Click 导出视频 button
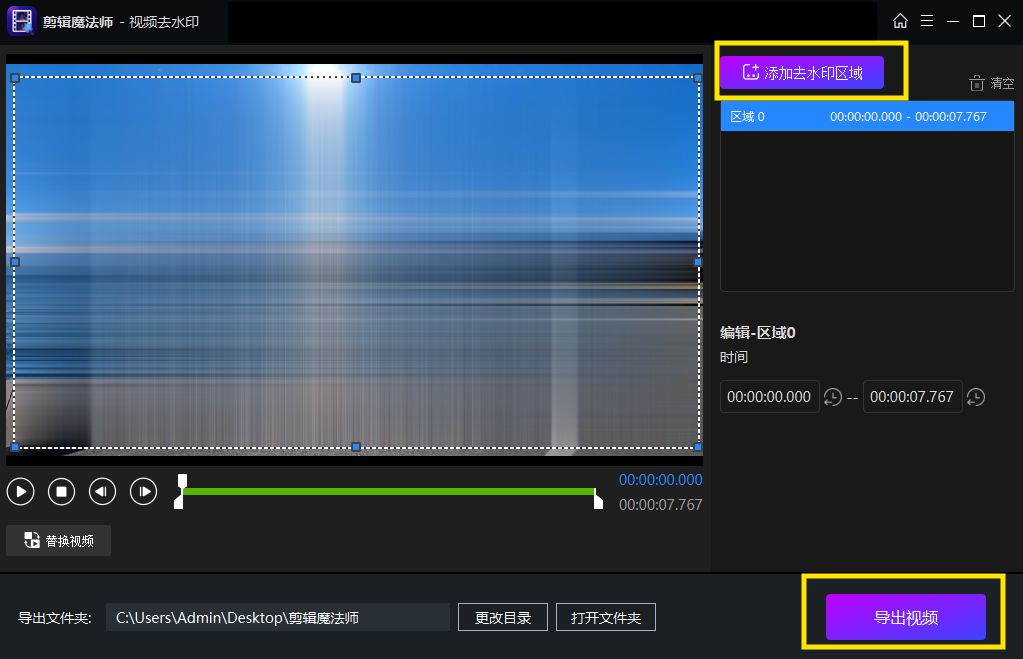 pos(906,617)
